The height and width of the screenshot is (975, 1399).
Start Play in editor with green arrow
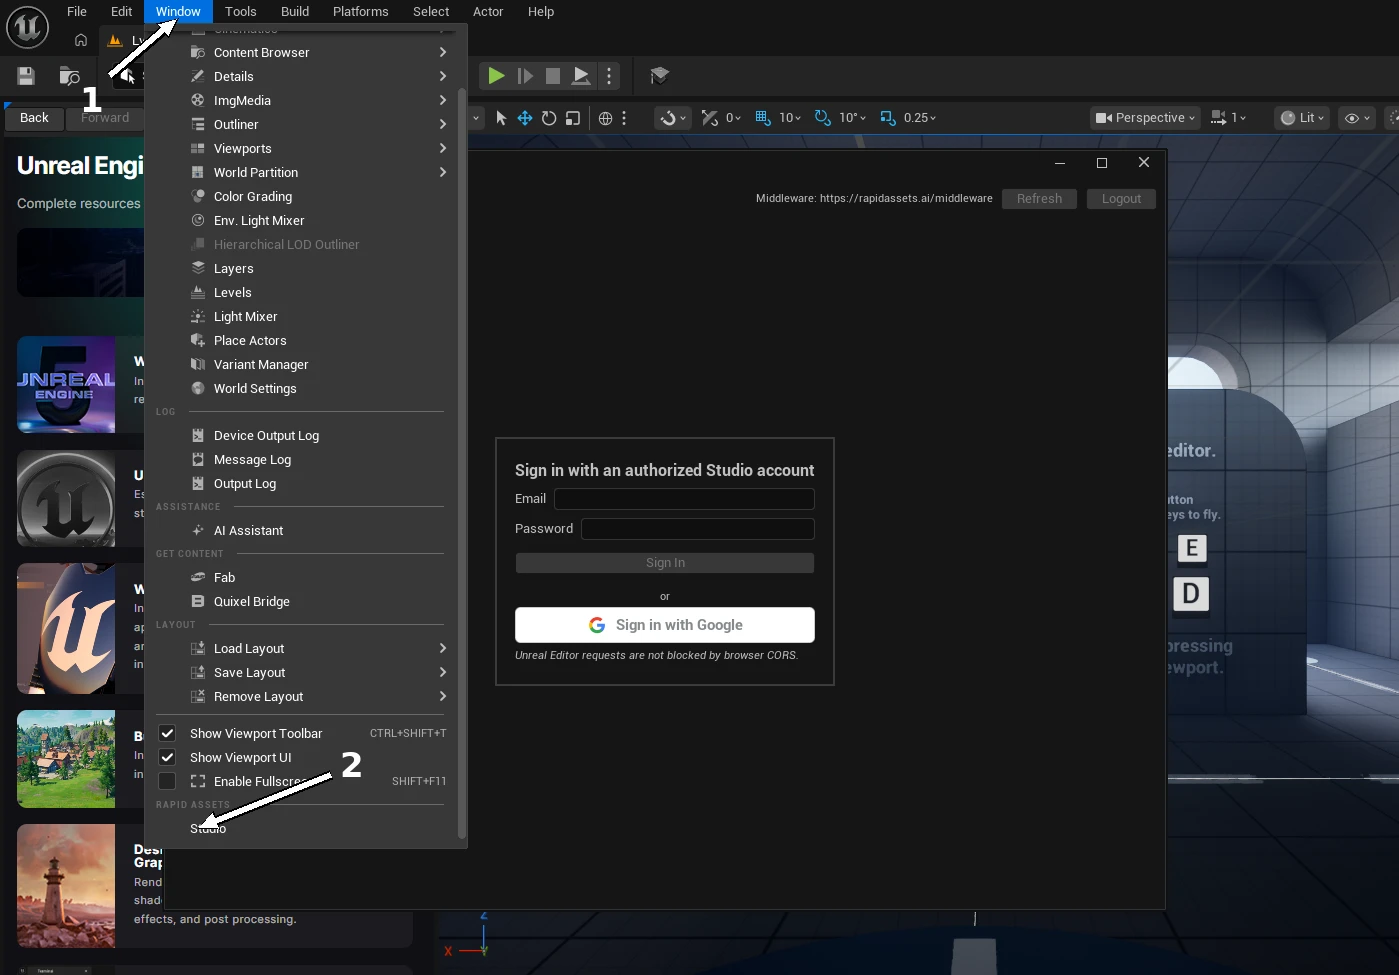click(x=496, y=76)
